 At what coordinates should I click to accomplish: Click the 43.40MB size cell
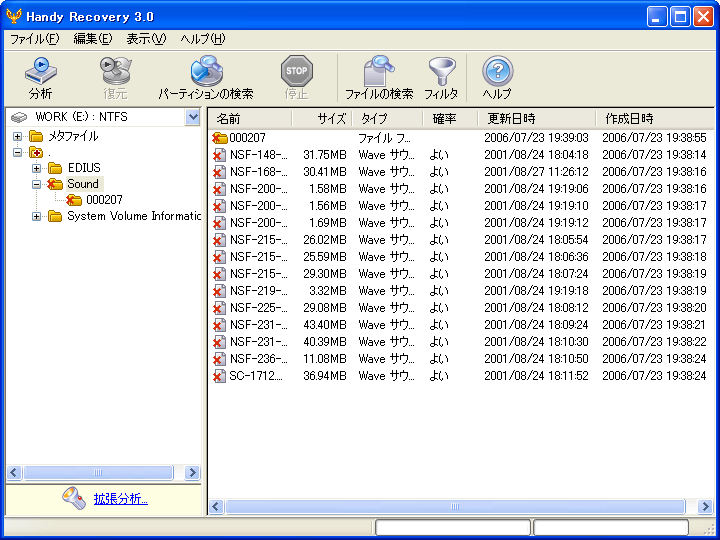click(x=325, y=325)
